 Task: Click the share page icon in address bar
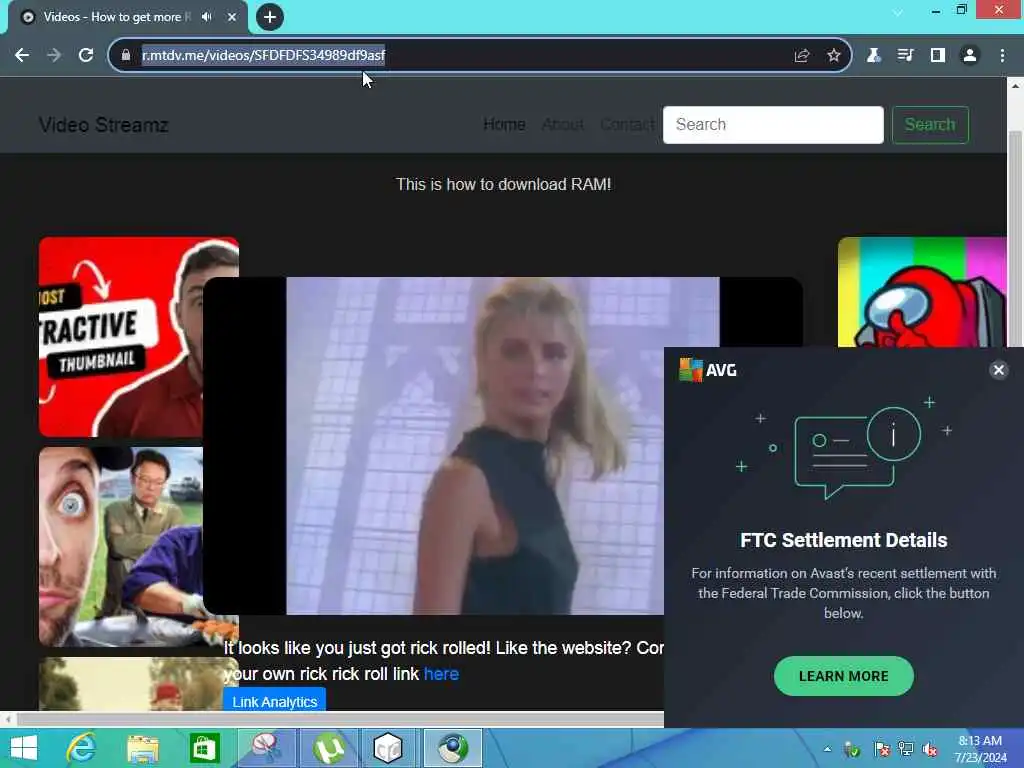[802, 56]
